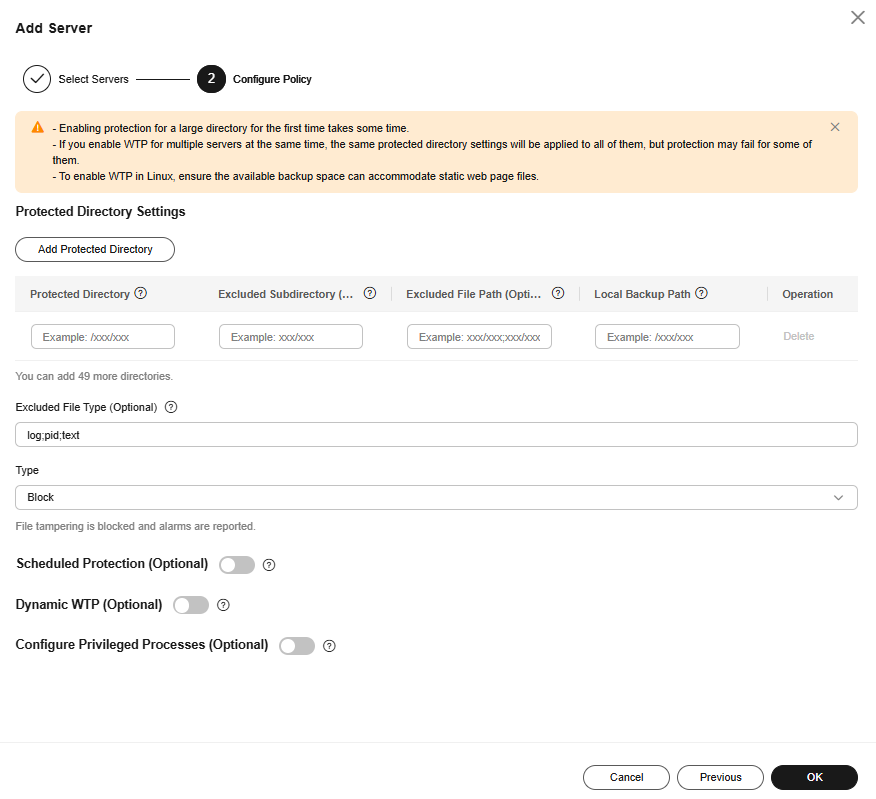Click the Configure Privileged Processes (Optional) label
The height and width of the screenshot is (799, 876).
pyautogui.click(x=142, y=645)
